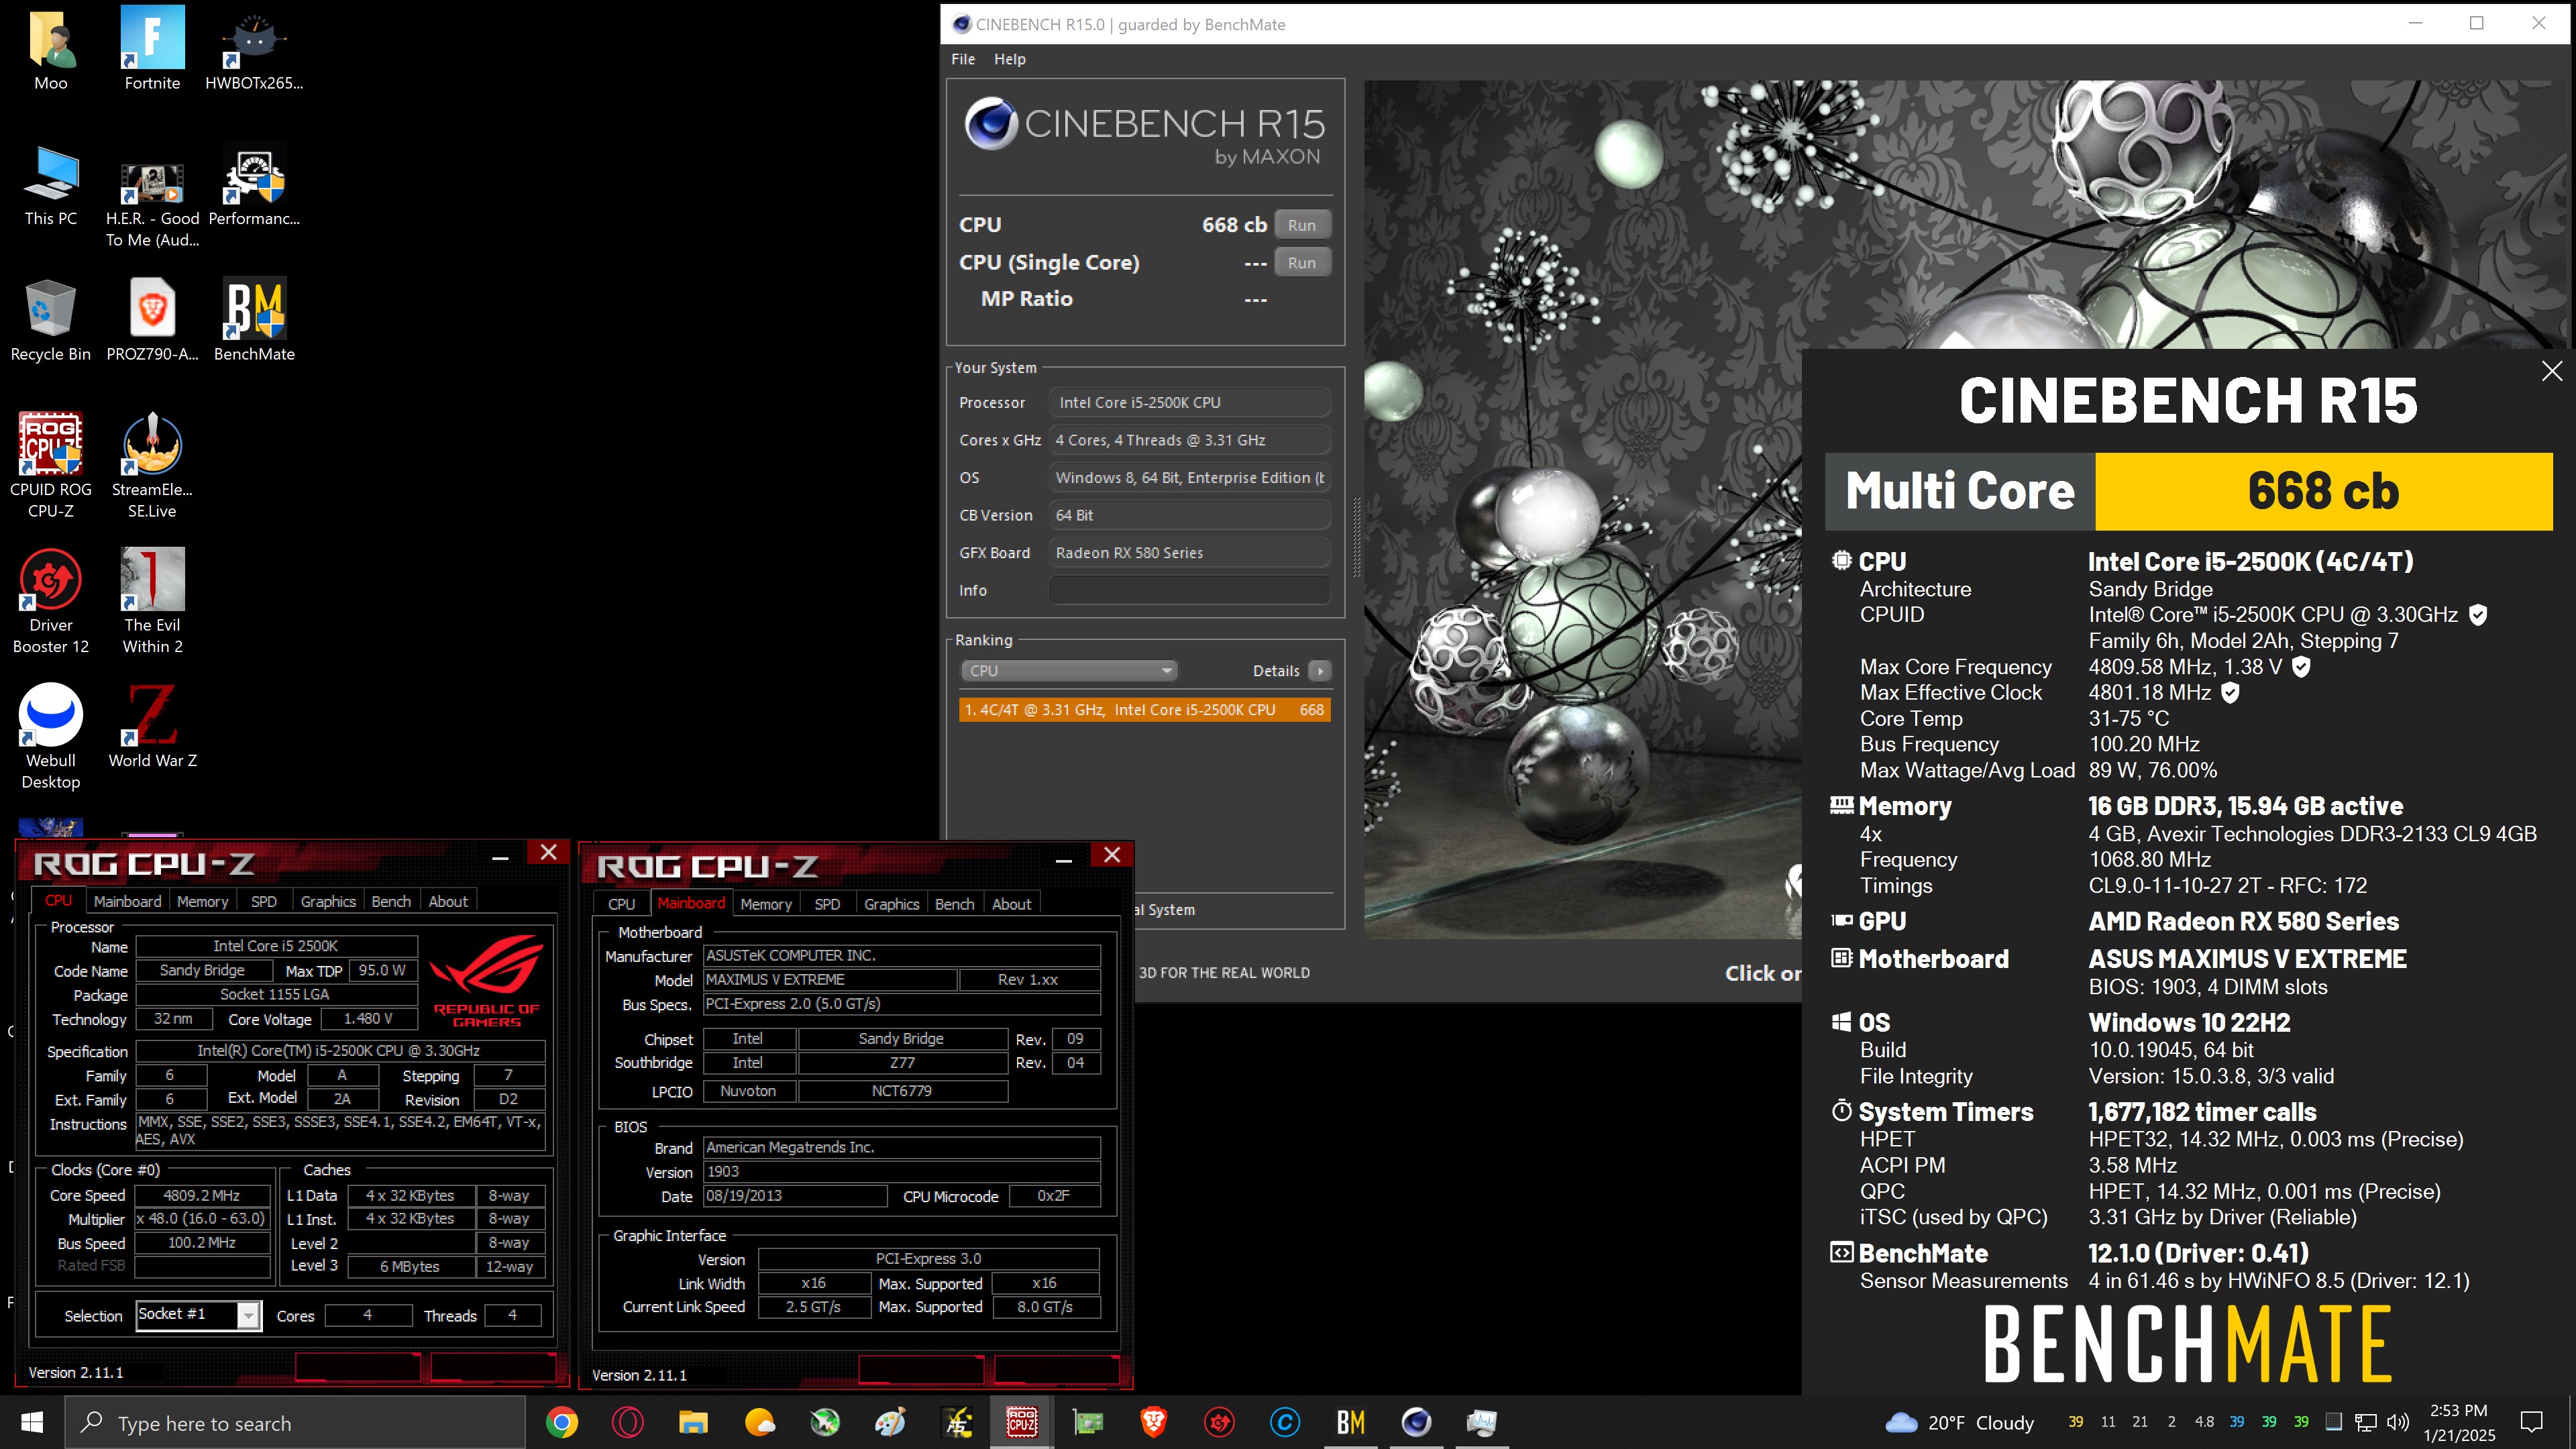
Task: Switch to the Memory tab in left CPU-Z
Action: point(203,901)
